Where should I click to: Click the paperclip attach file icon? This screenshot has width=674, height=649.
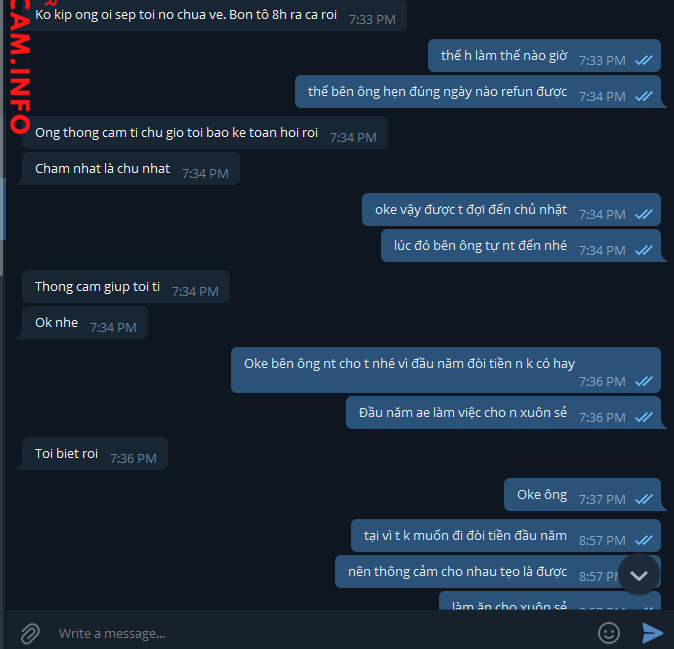30,633
